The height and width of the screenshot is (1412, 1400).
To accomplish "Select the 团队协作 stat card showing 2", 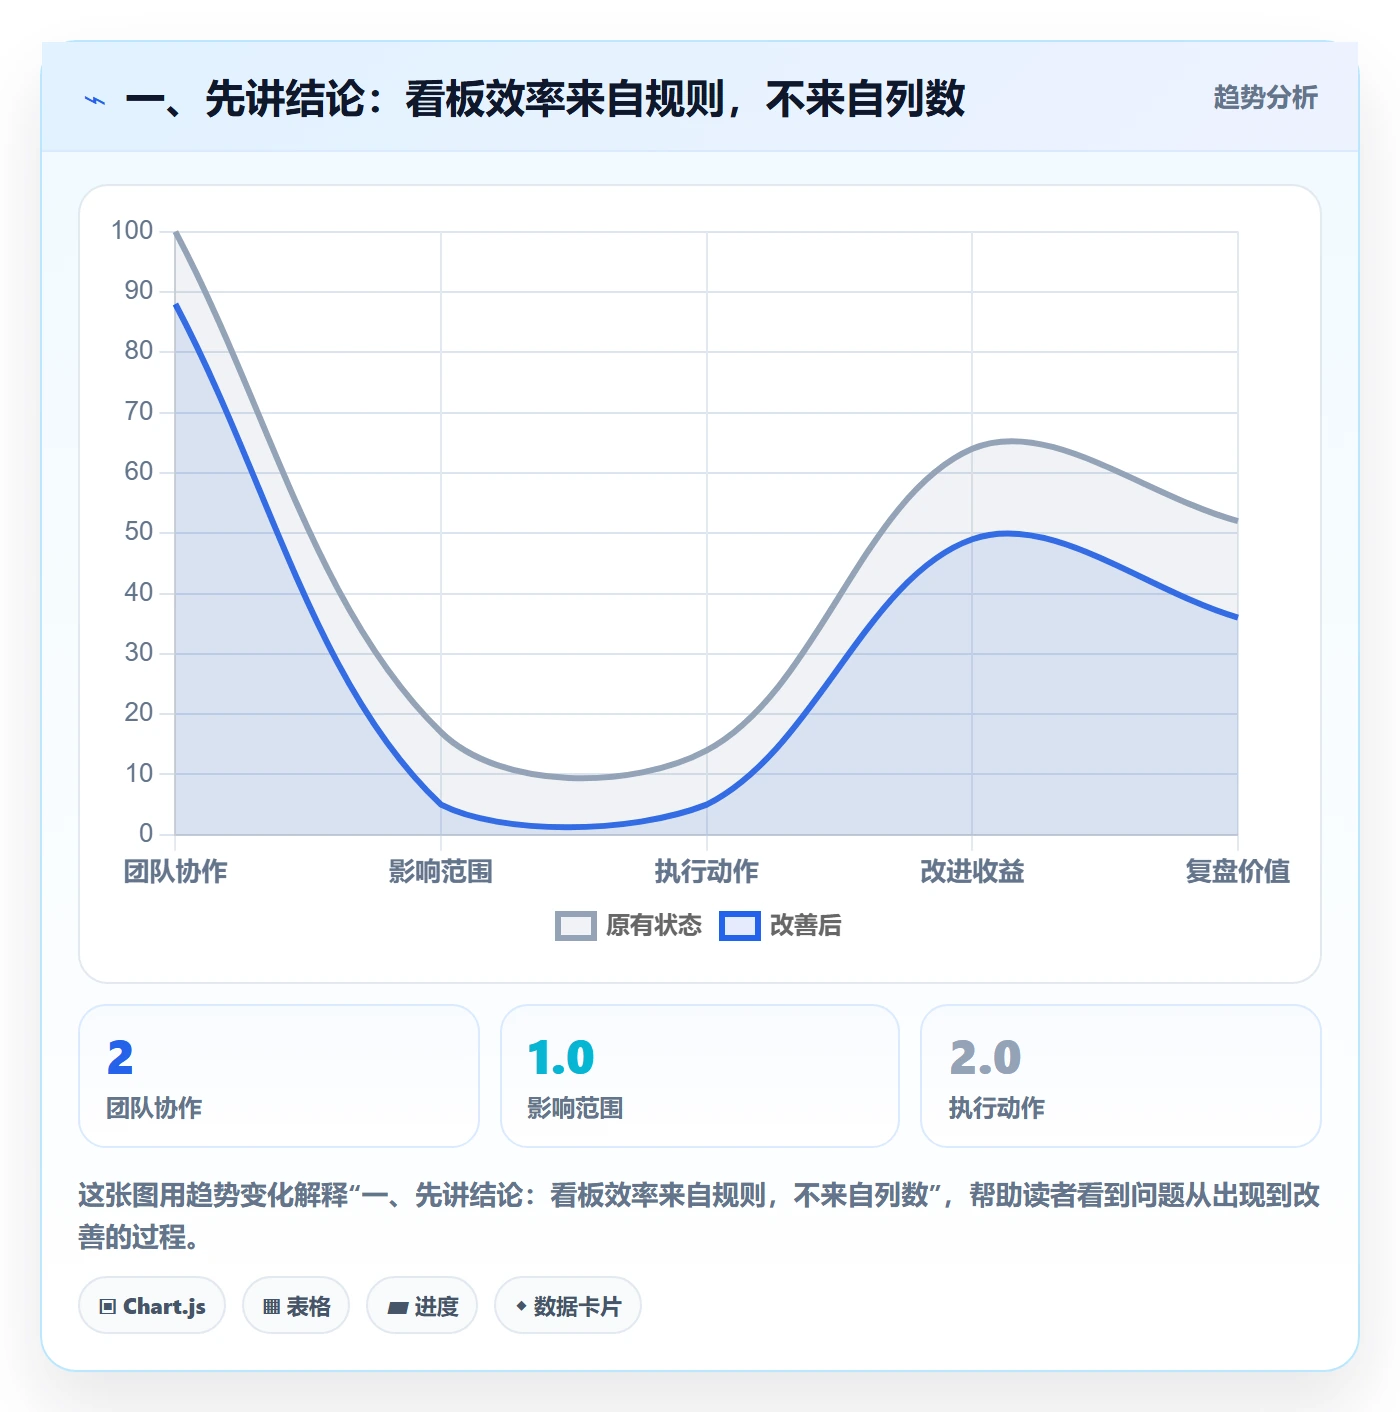I will point(279,1076).
